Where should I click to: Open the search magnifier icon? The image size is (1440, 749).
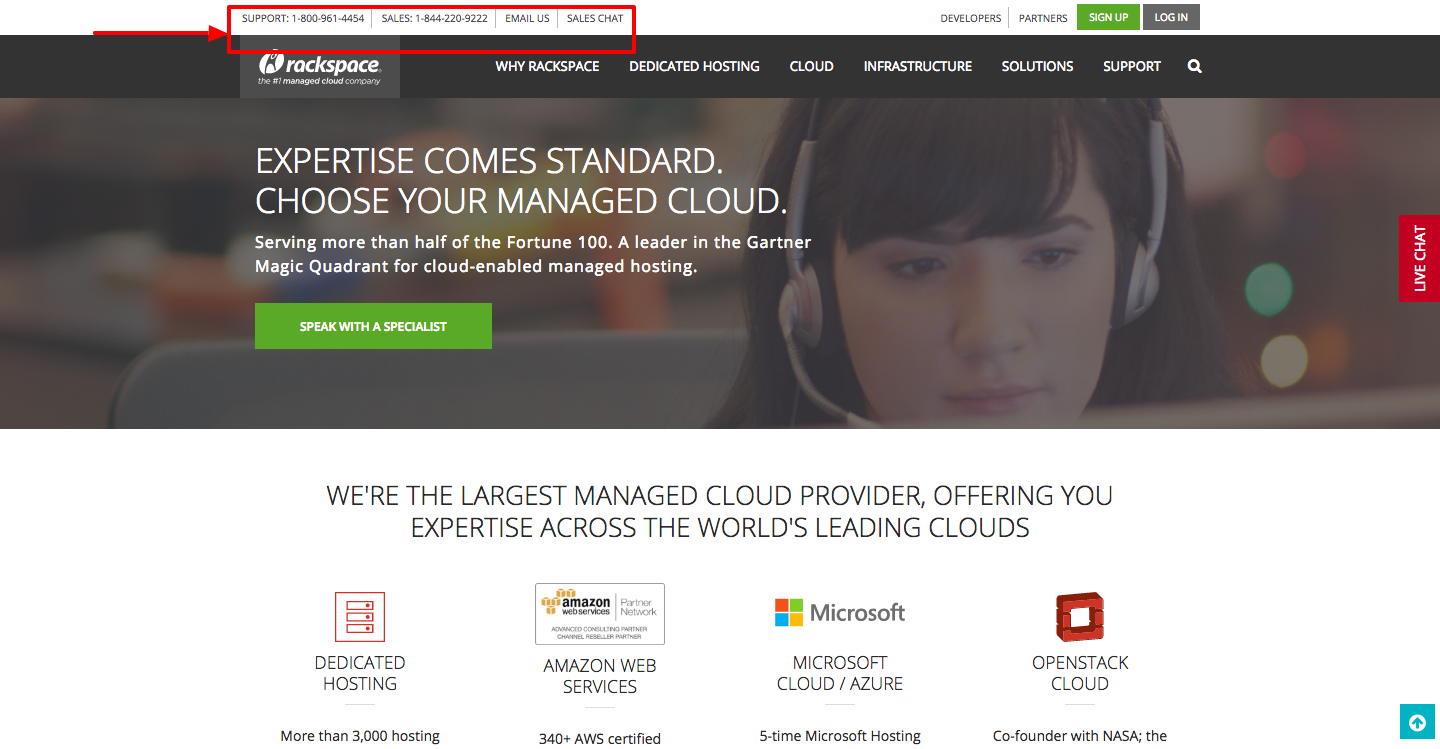[1195, 67]
